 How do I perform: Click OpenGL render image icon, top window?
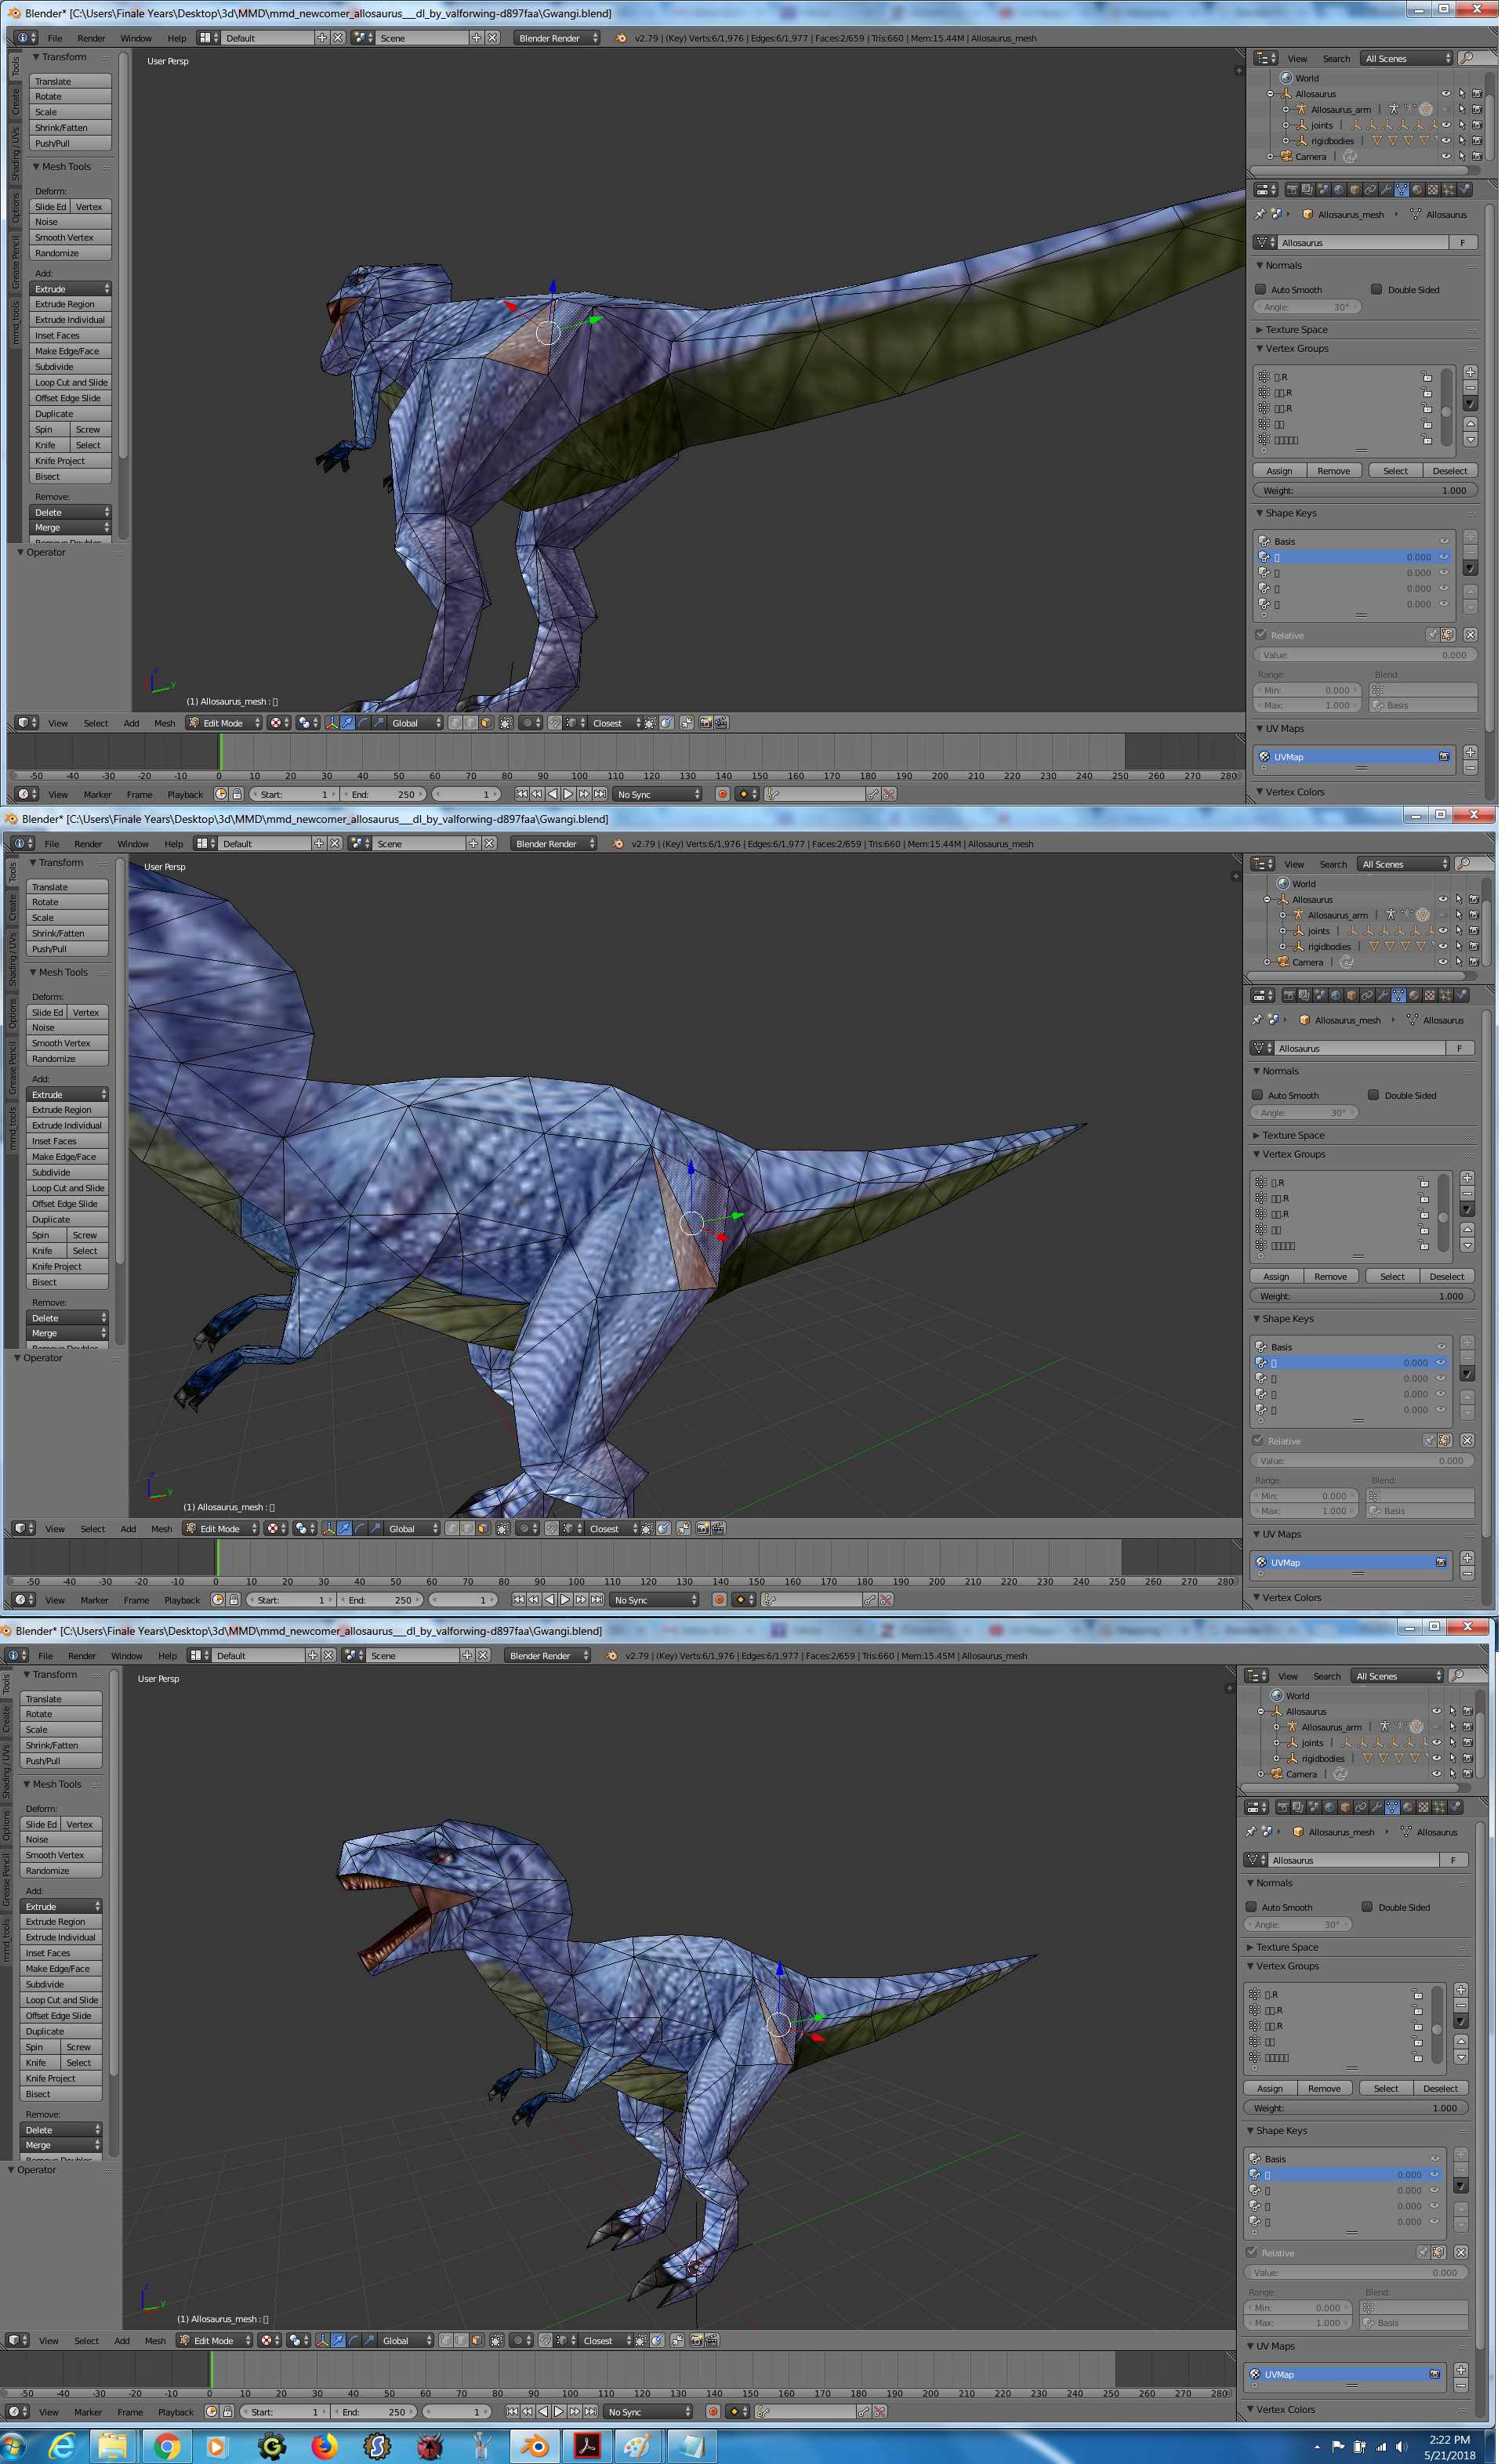click(x=705, y=722)
